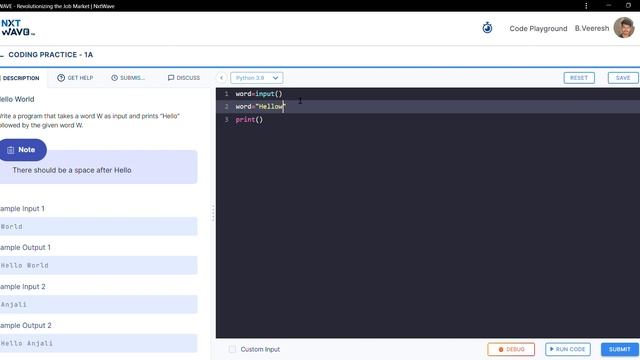
Task: Click the Sample Input 2 Anjali value
Action: point(98,304)
